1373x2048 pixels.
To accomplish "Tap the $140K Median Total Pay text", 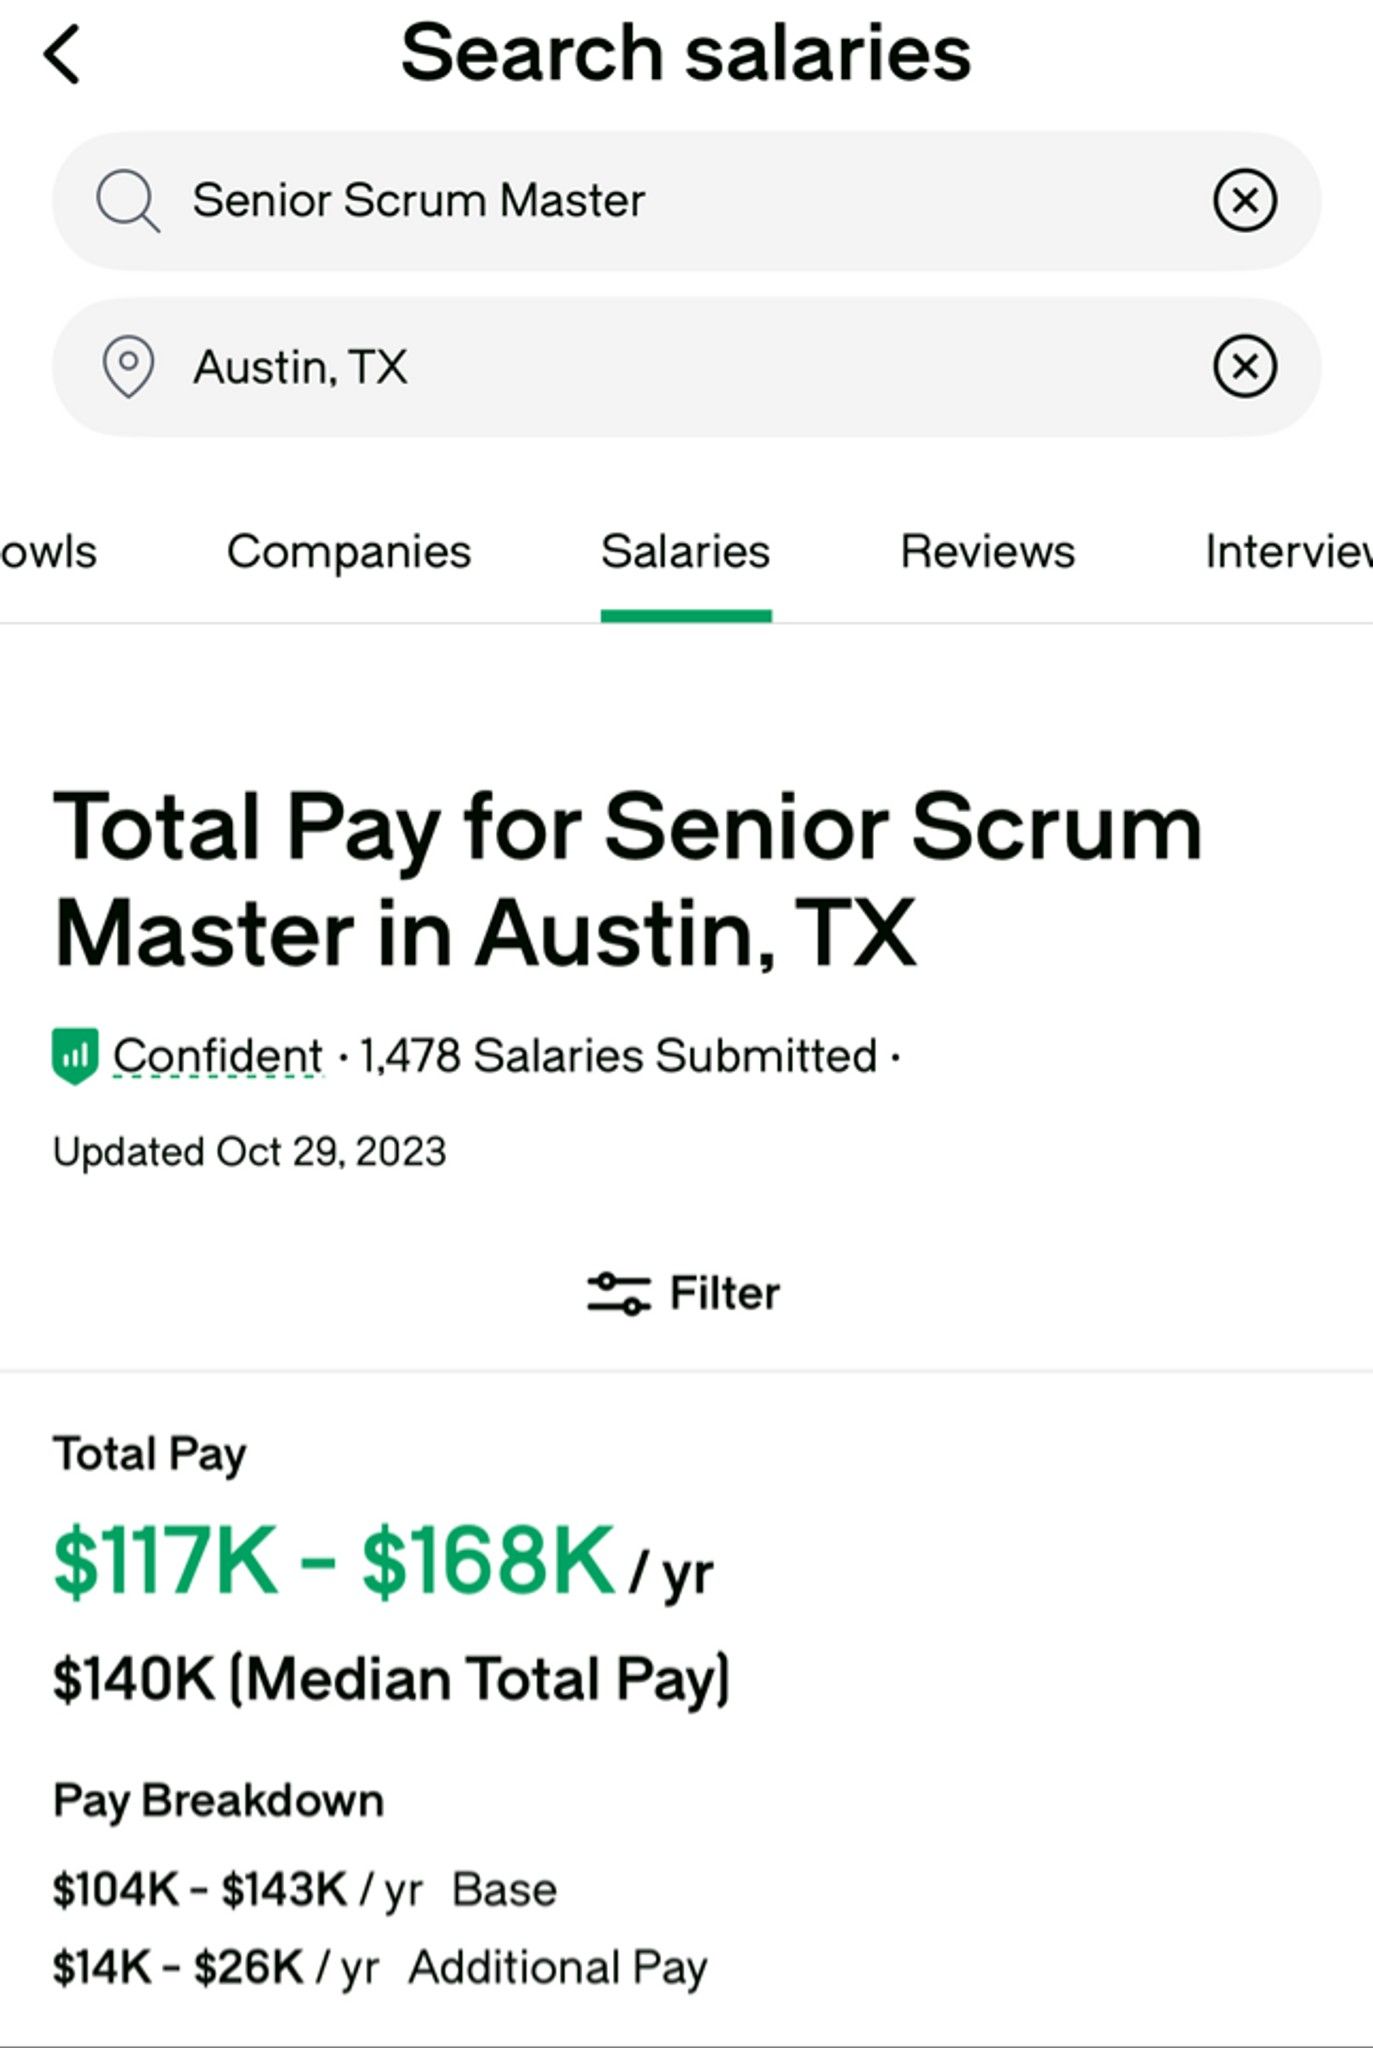I will coord(391,1678).
